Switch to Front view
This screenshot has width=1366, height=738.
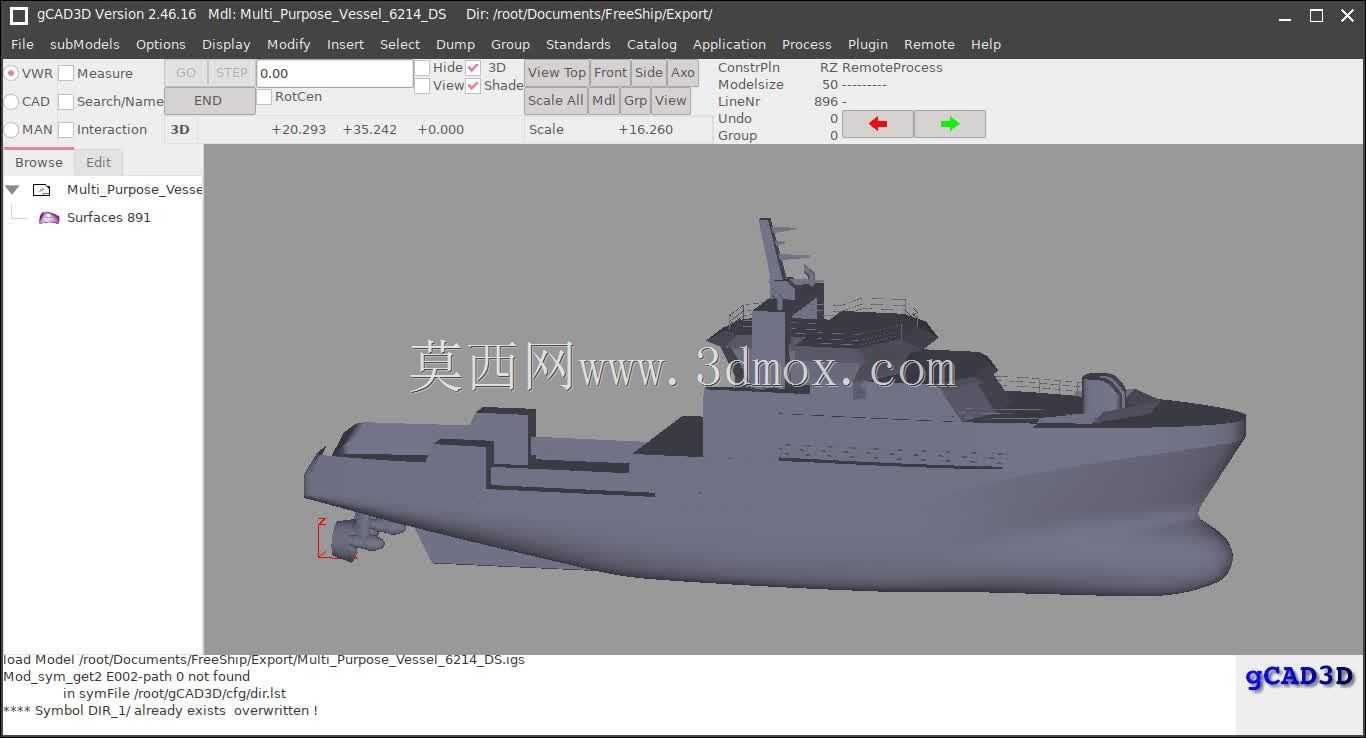pyautogui.click(x=610, y=73)
